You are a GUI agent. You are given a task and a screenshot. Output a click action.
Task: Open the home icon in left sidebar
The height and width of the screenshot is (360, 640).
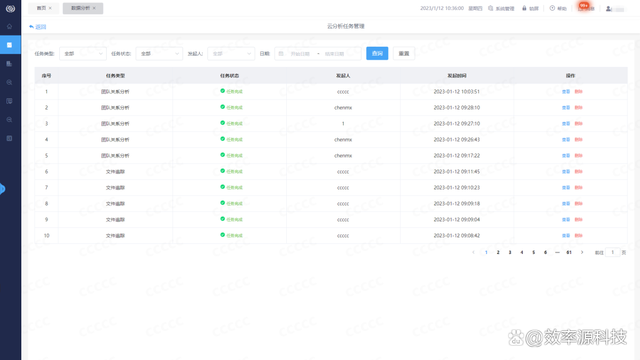[9, 27]
